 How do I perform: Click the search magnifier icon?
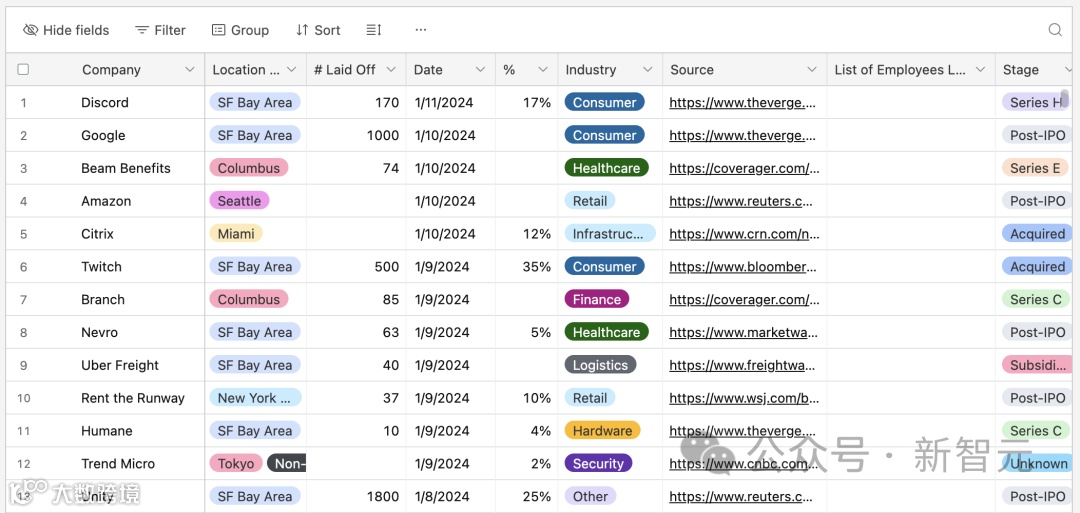click(1055, 30)
